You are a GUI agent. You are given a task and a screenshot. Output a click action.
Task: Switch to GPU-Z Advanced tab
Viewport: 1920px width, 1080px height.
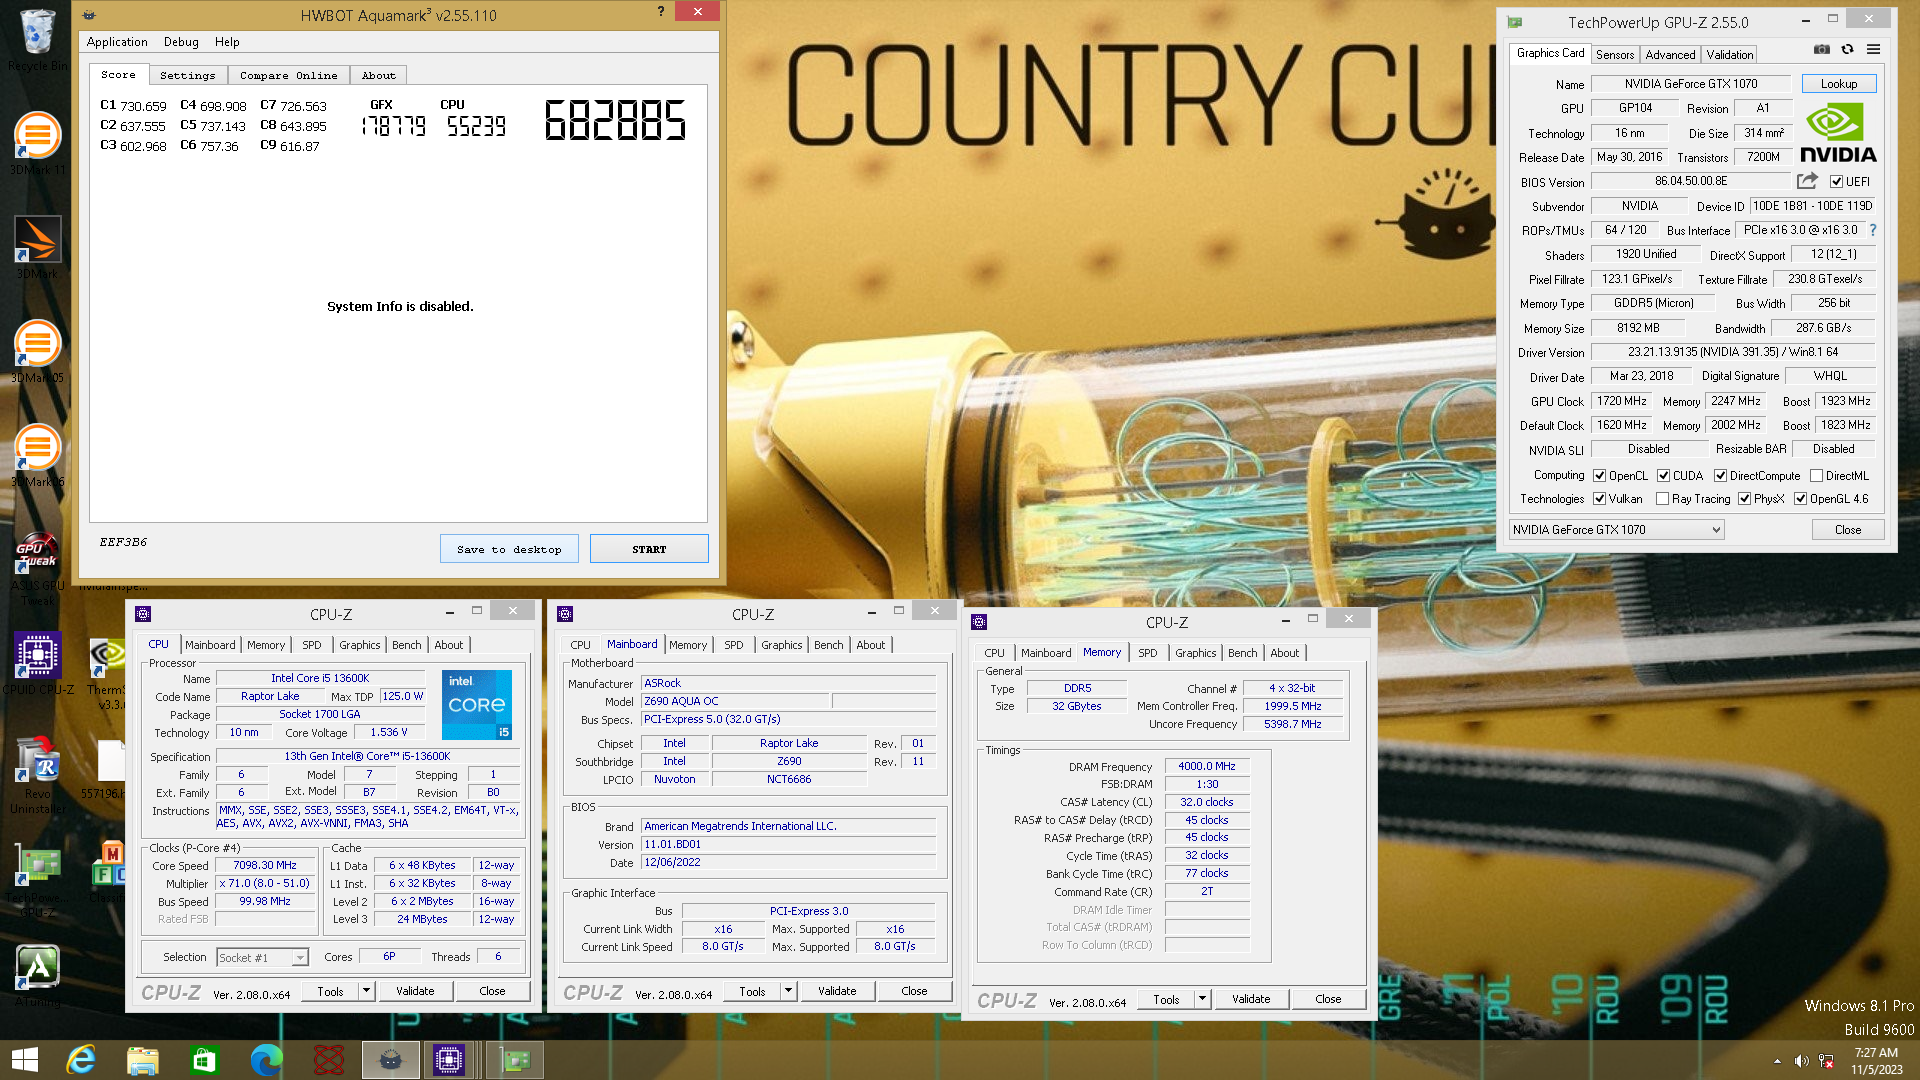pos(1670,55)
